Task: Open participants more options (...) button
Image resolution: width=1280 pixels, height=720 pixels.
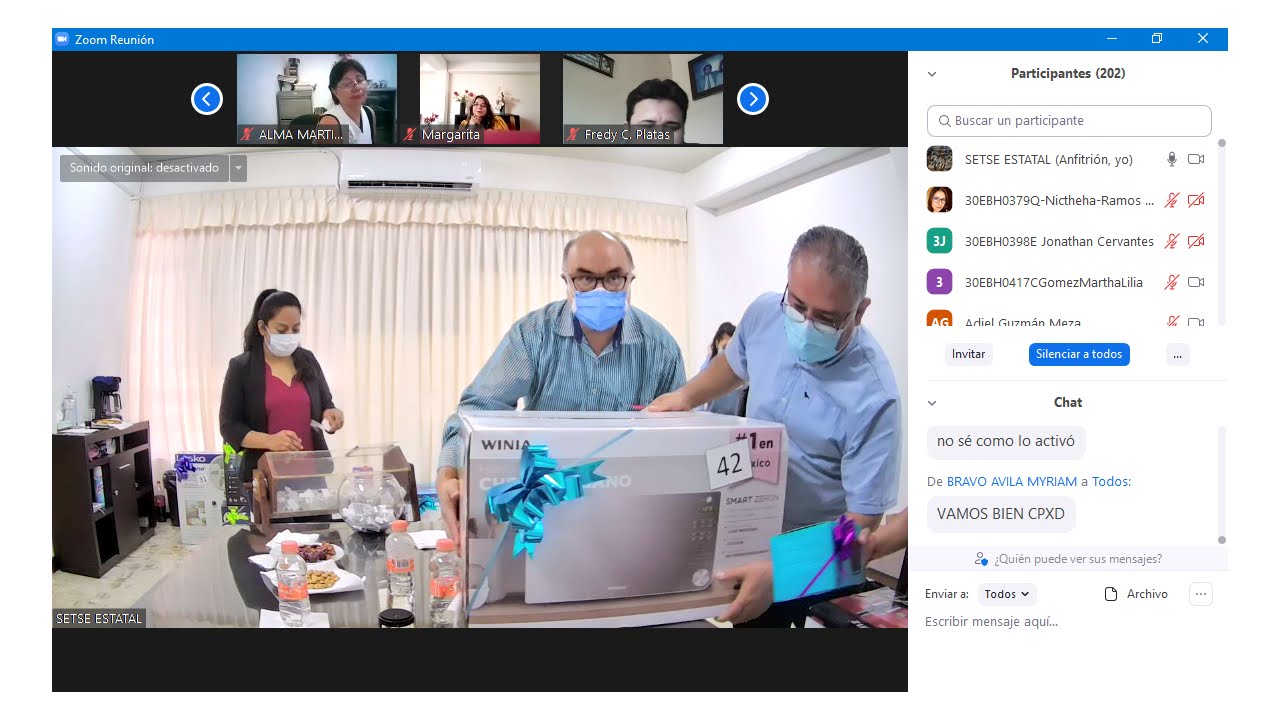Action: coord(1178,354)
